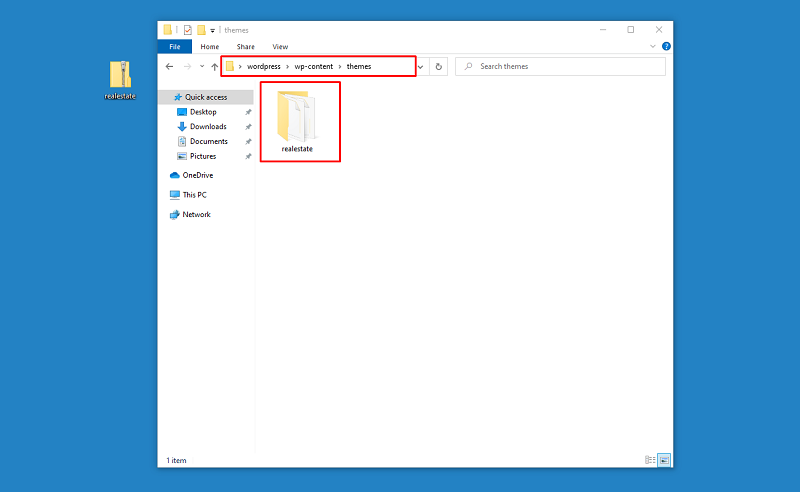Click the 1 item status text
This screenshot has height=492, width=800.
[177, 460]
